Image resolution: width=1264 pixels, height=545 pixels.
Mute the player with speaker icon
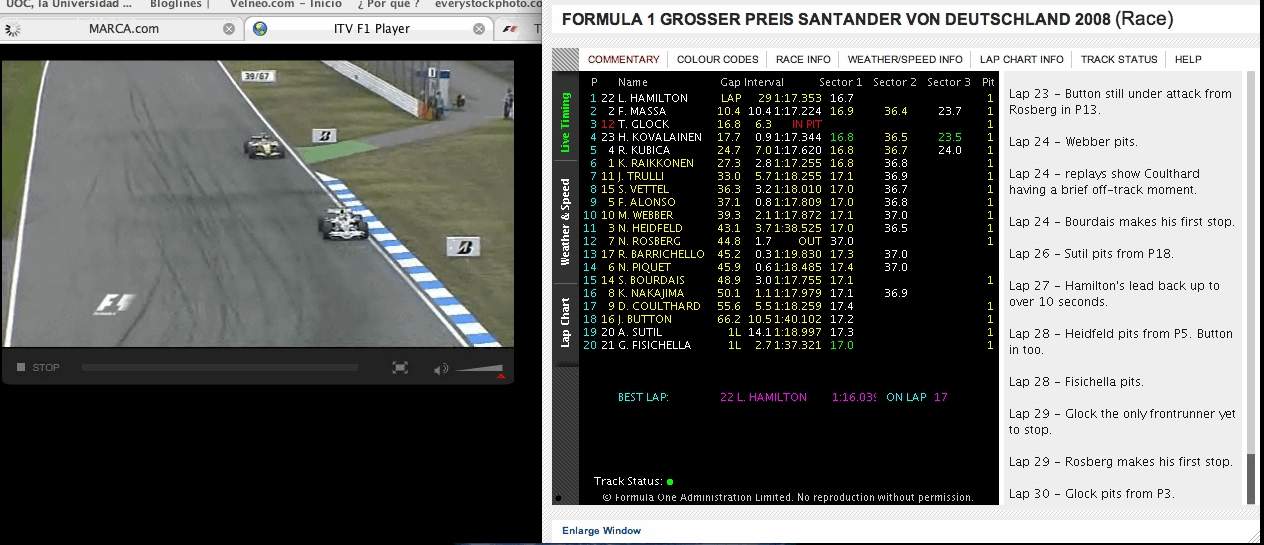tap(441, 369)
